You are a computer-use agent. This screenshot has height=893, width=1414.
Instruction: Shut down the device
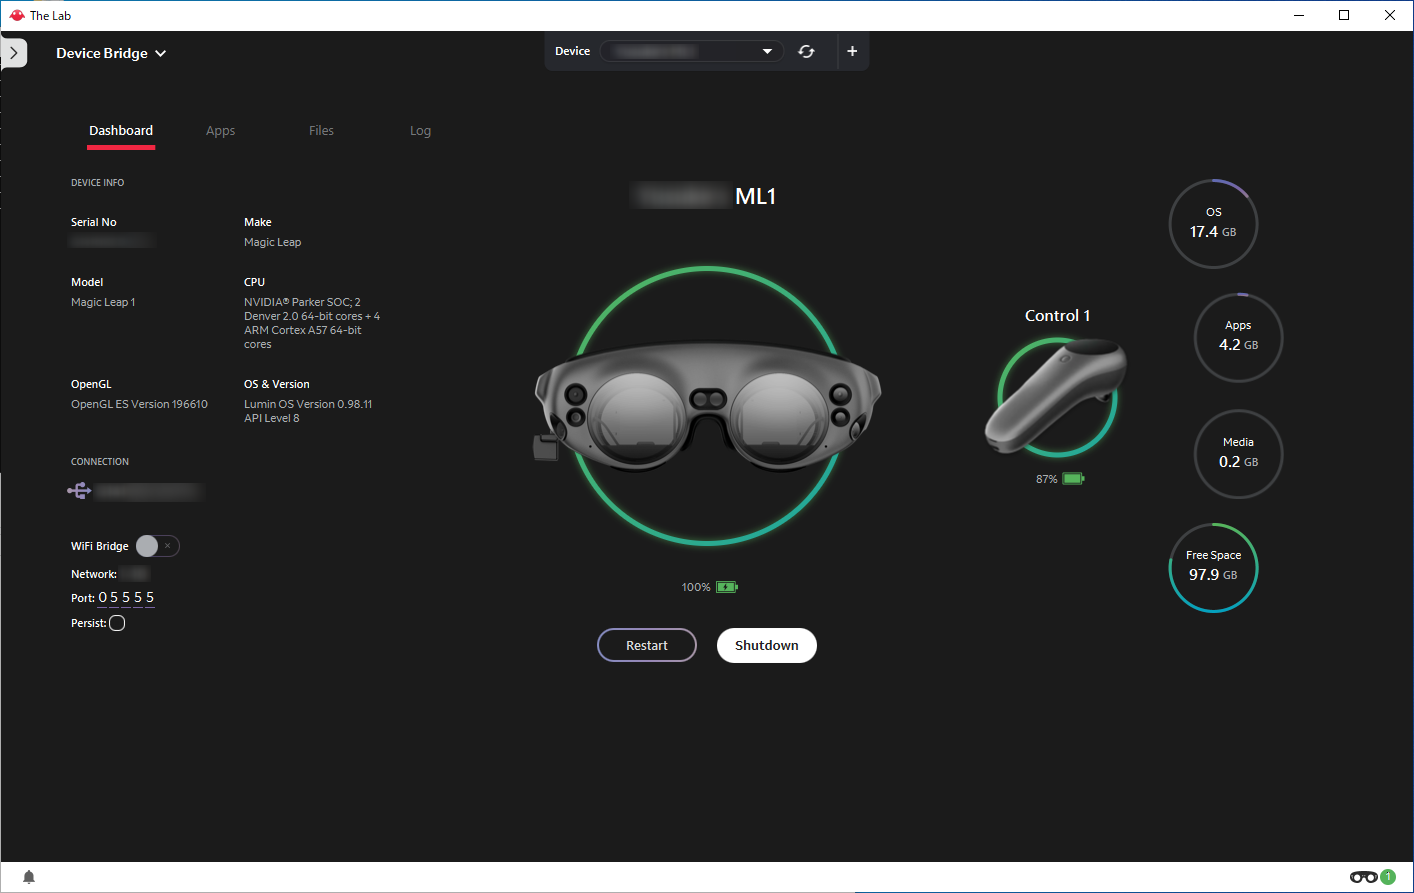click(767, 645)
